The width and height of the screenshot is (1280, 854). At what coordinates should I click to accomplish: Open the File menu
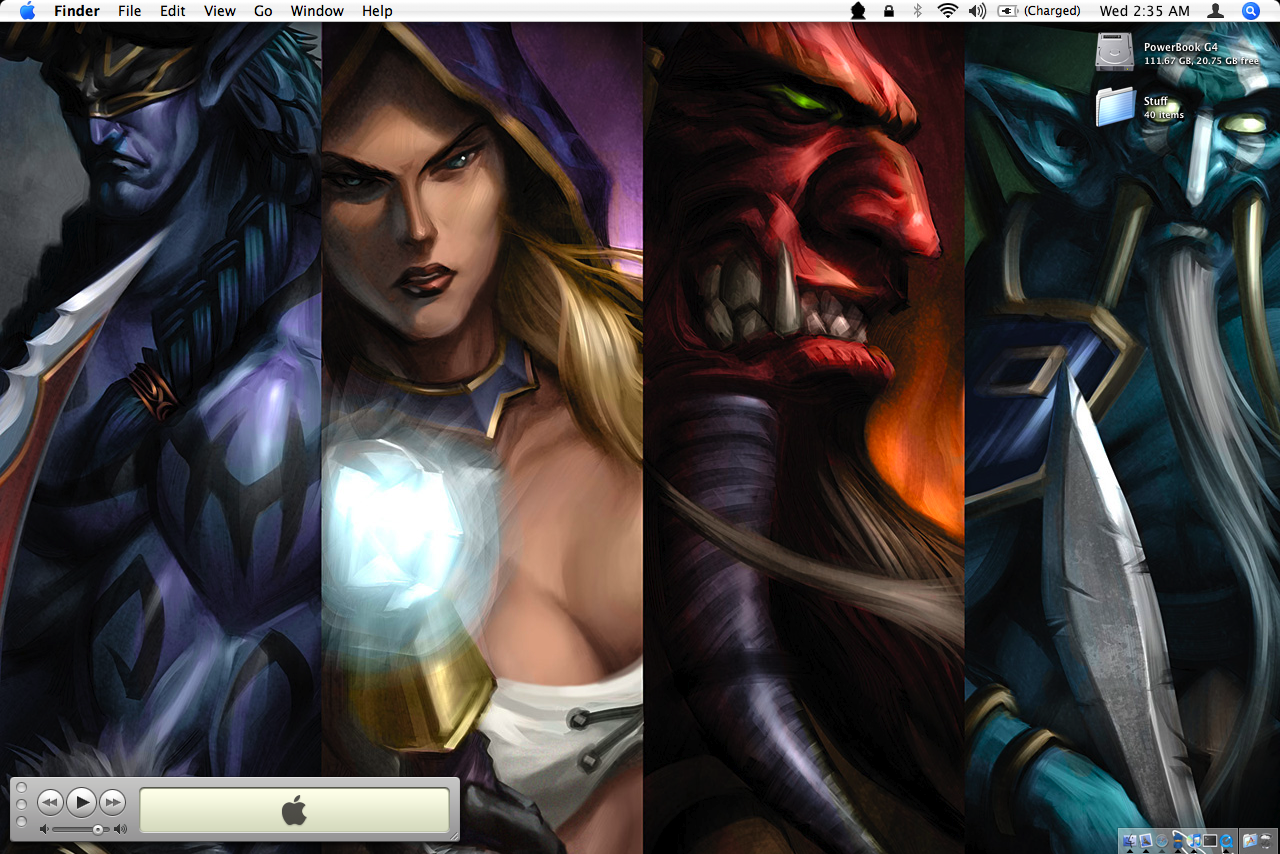coord(129,11)
